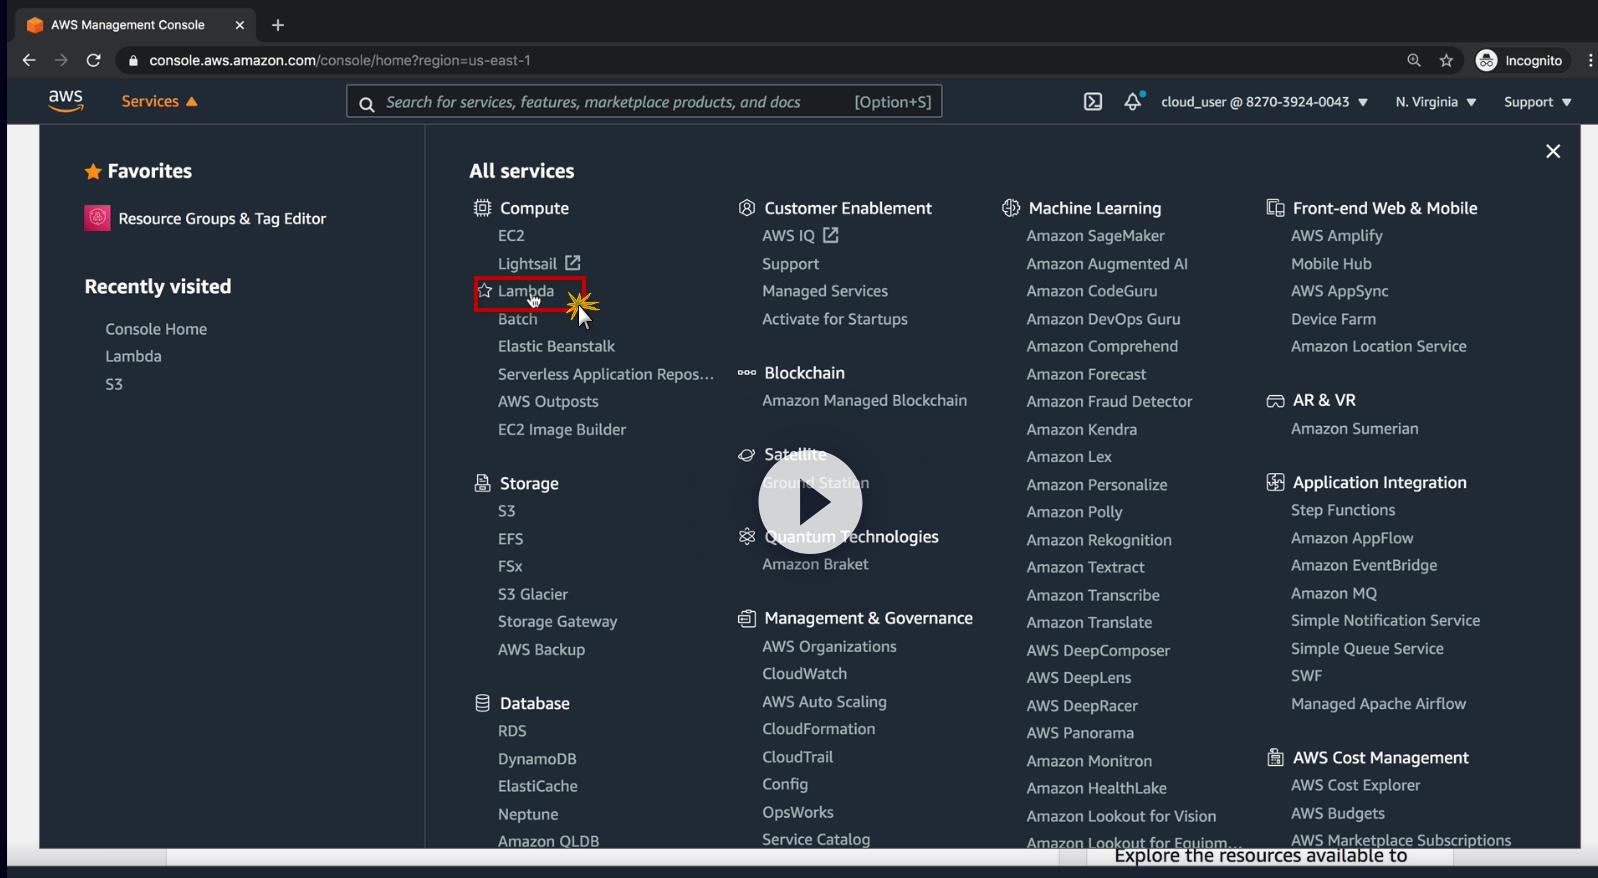Image resolution: width=1598 pixels, height=878 pixels.
Task: Click the services search field
Action: point(610,101)
